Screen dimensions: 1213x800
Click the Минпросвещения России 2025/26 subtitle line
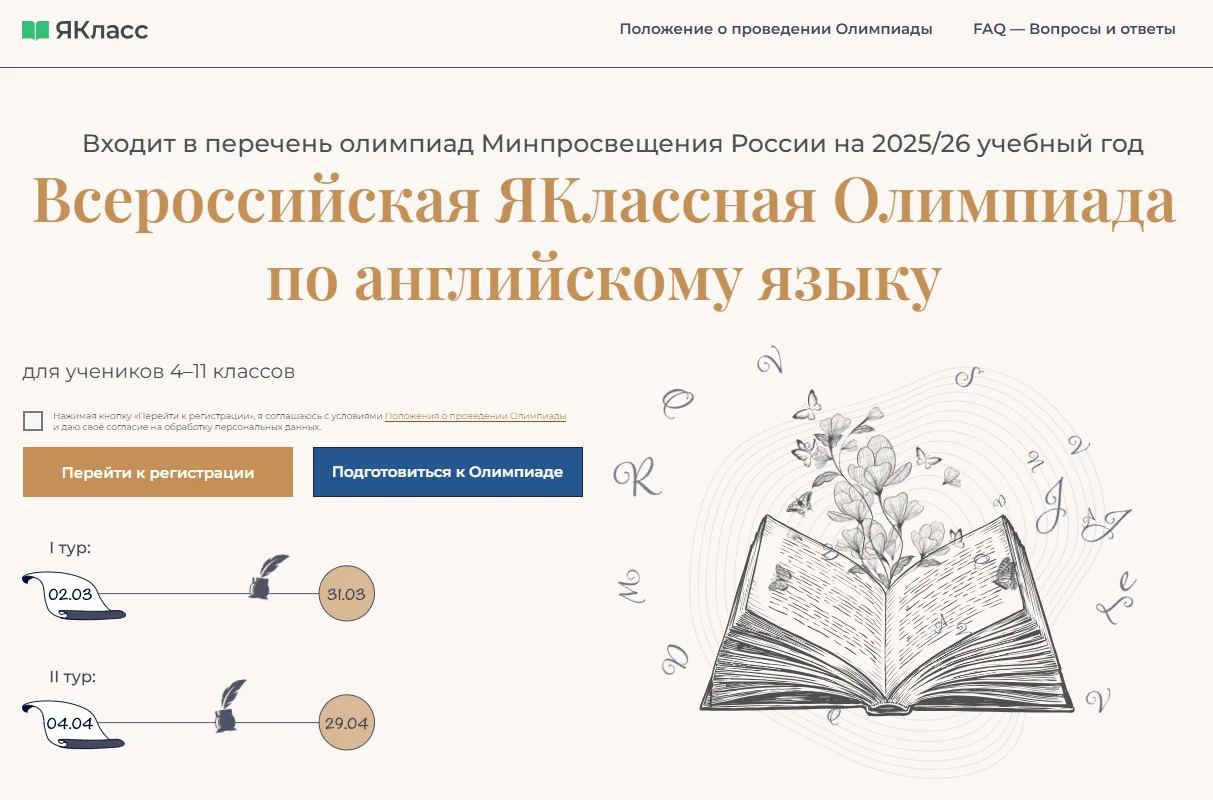click(613, 144)
